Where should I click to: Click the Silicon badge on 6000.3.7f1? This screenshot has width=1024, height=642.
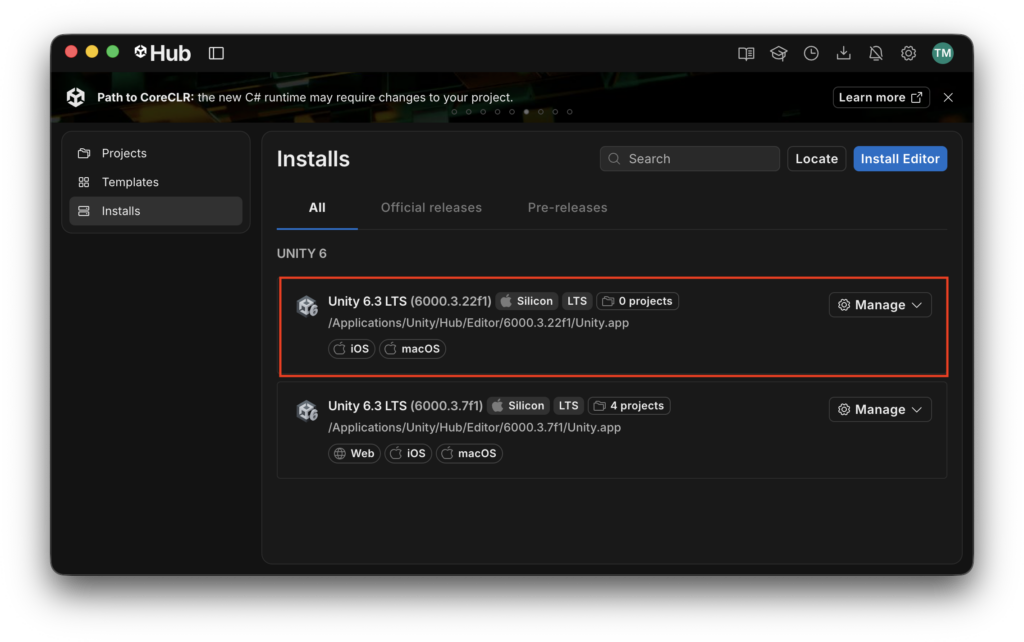pos(519,406)
